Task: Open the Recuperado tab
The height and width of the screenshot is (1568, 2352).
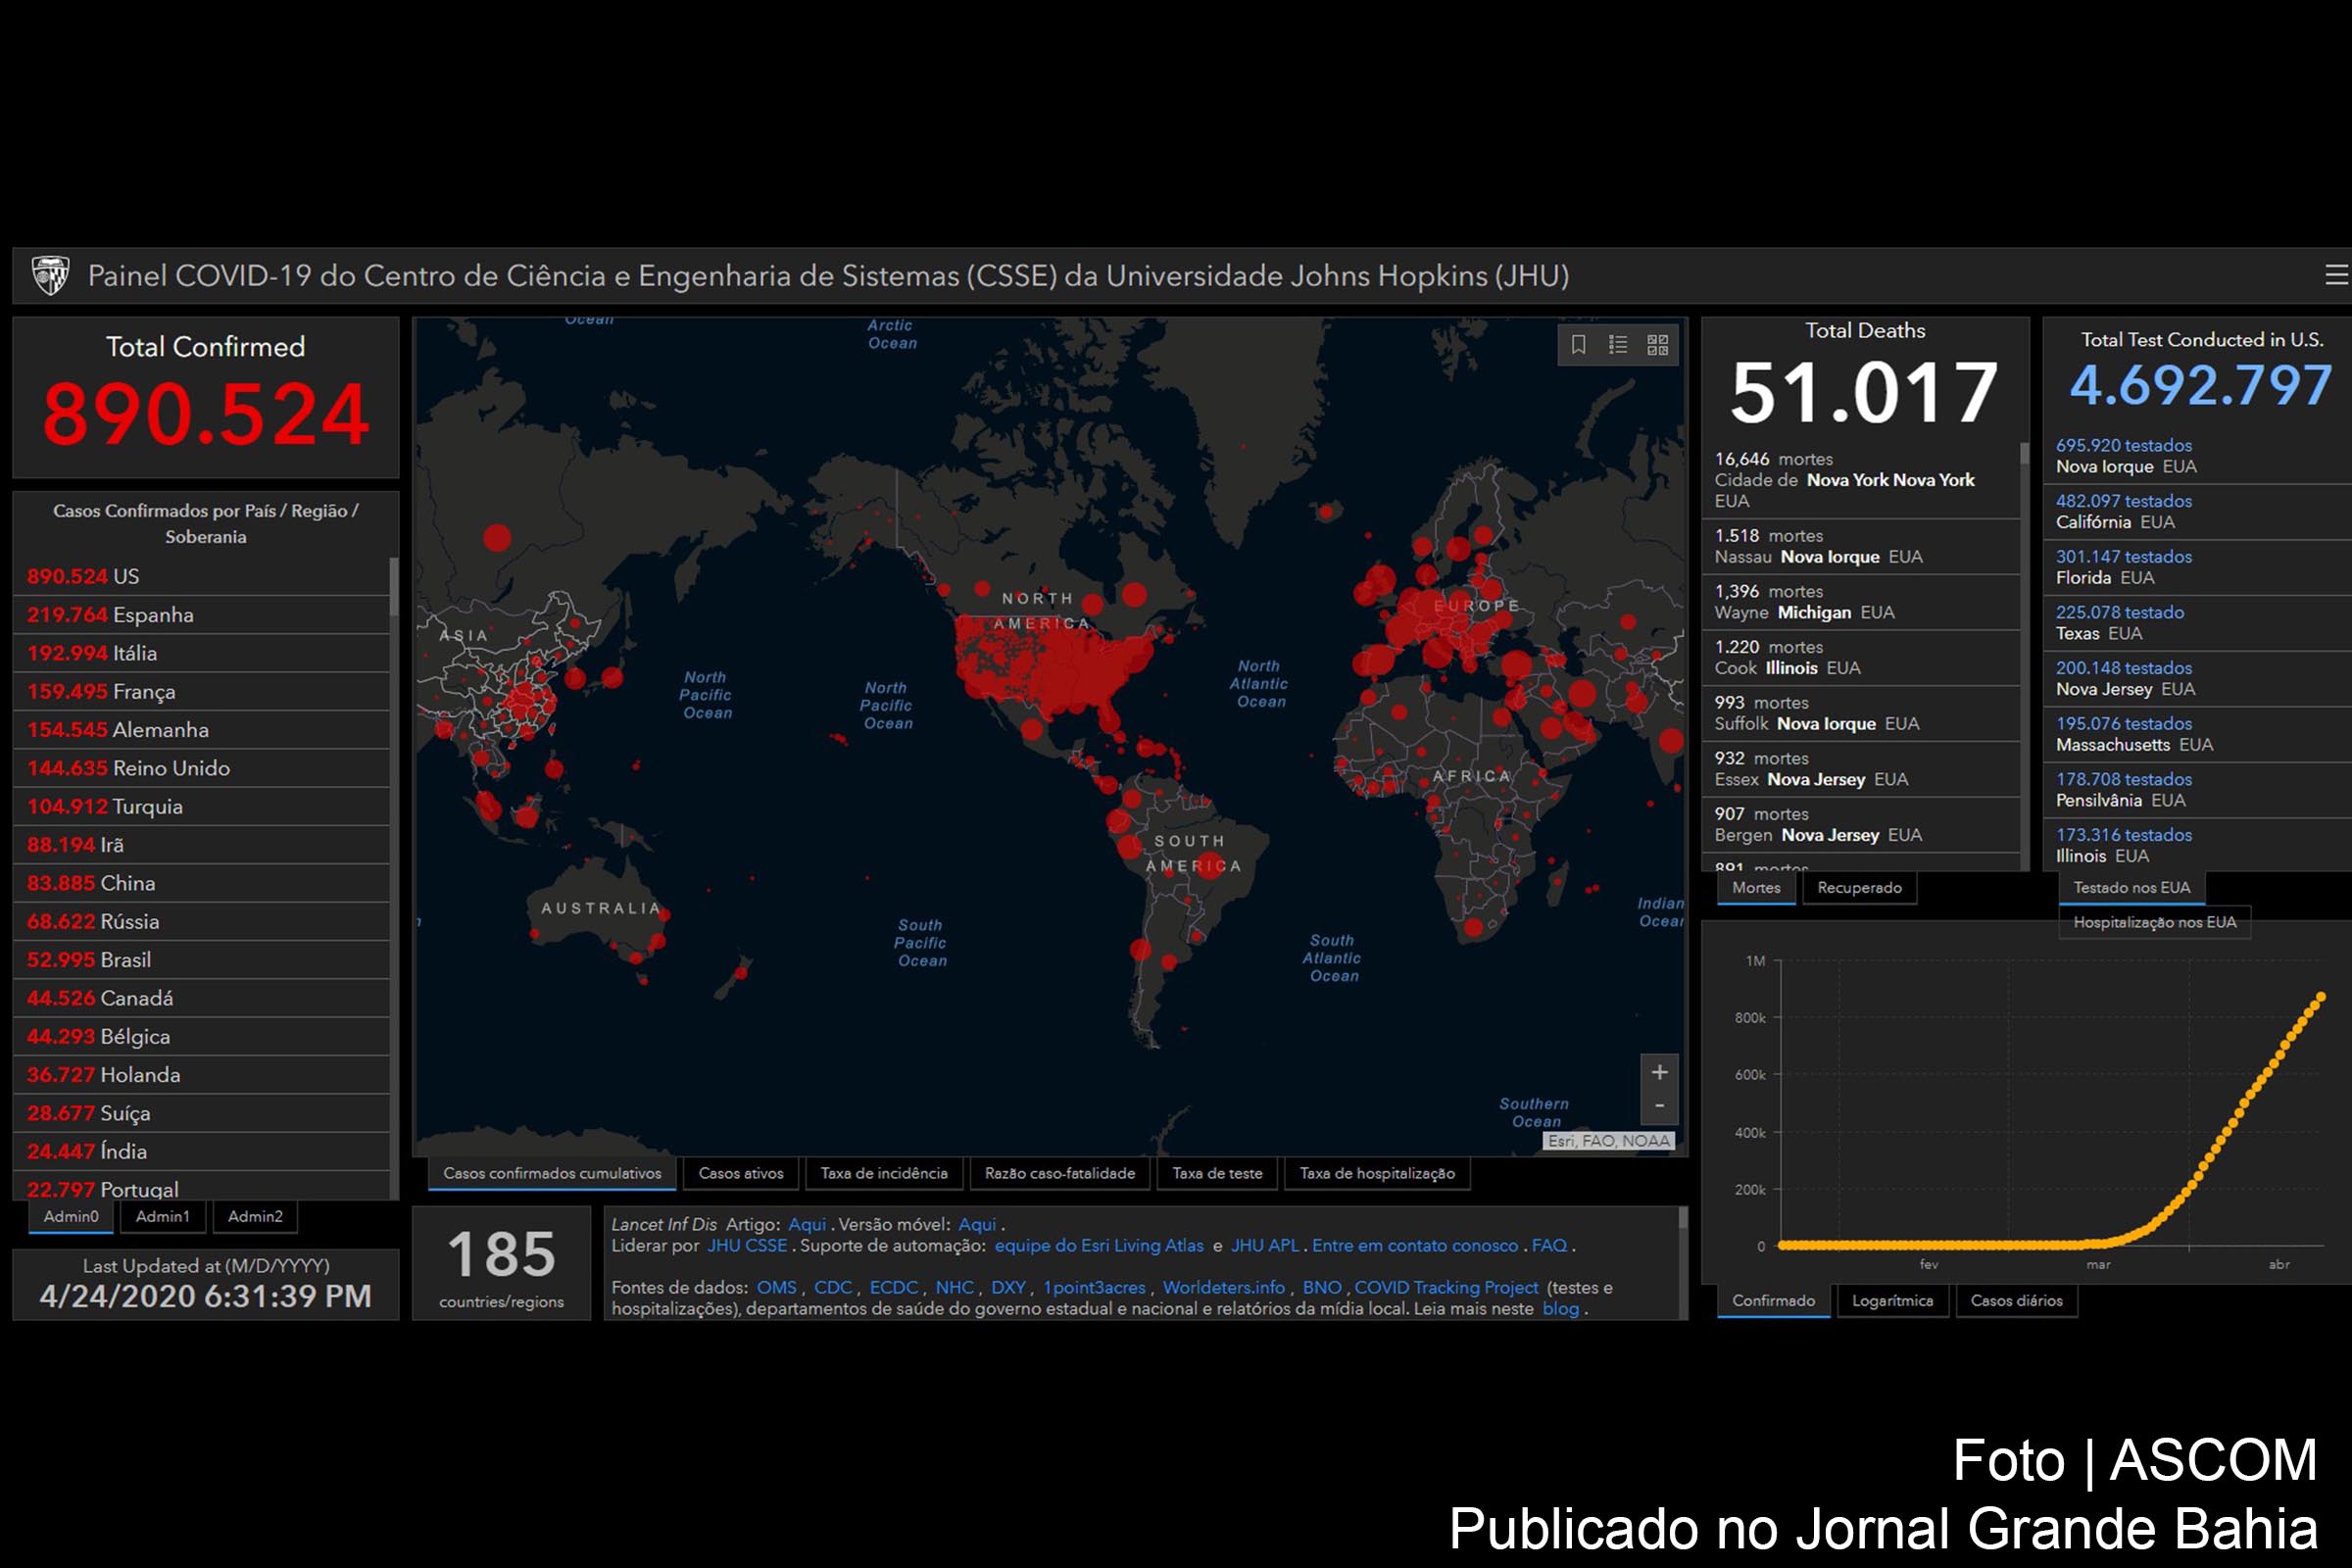Action: click(x=1859, y=888)
